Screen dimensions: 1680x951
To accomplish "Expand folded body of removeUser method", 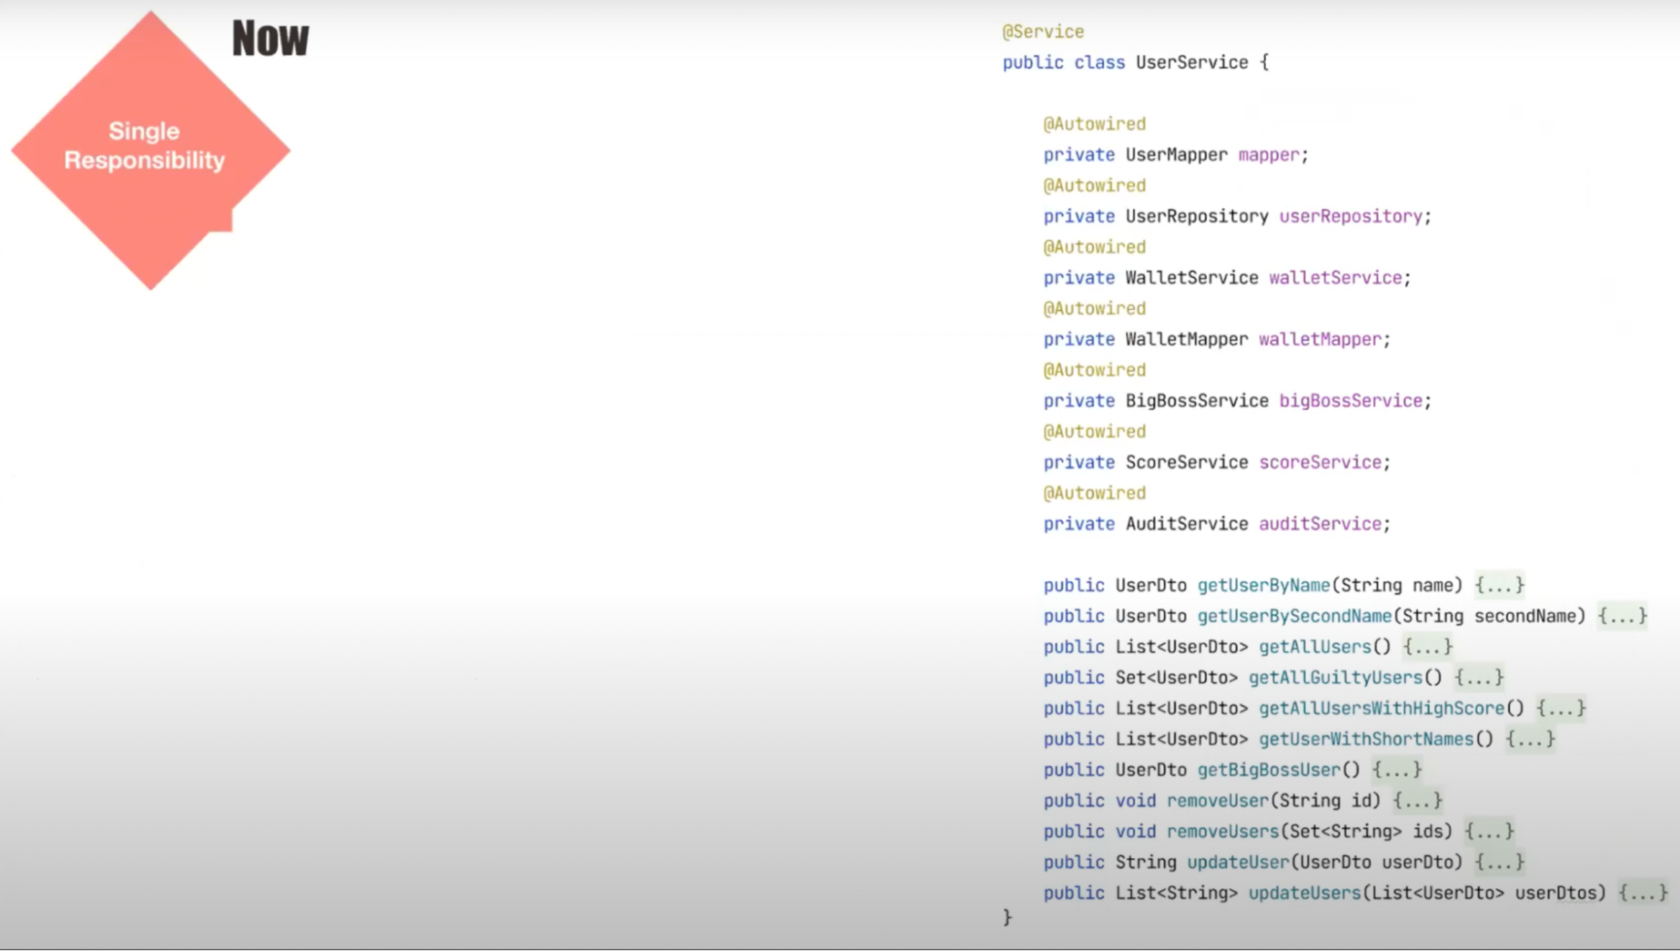I will tap(1417, 801).
